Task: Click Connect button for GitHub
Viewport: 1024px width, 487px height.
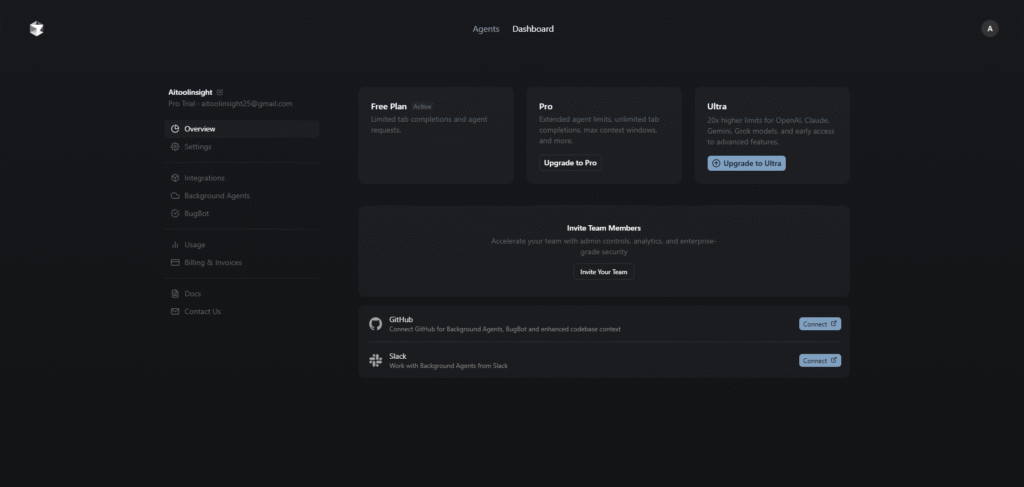Action: pos(820,324)
